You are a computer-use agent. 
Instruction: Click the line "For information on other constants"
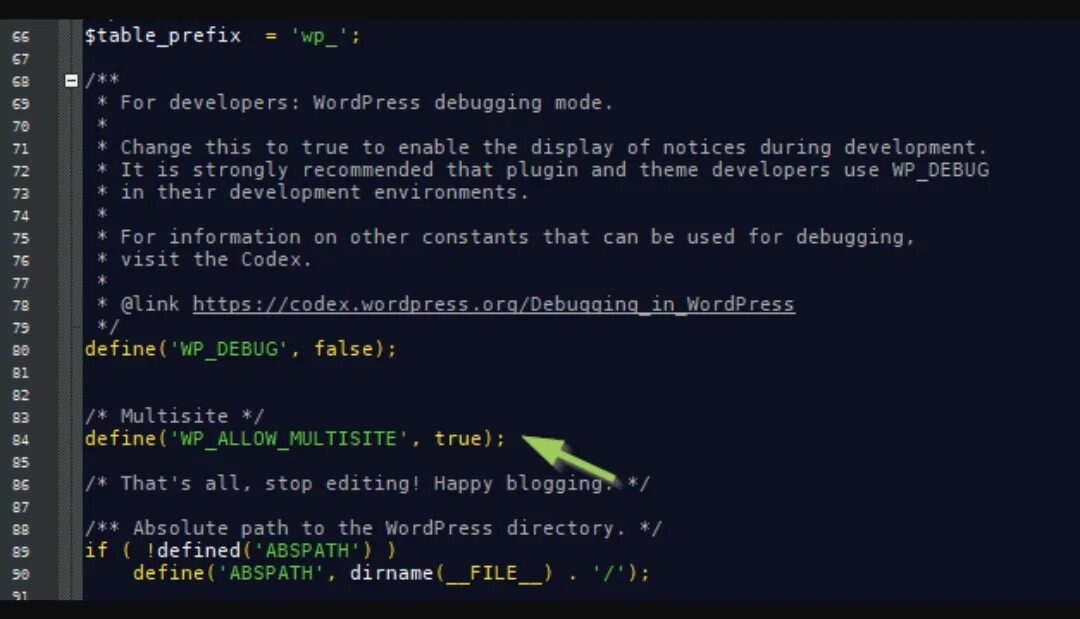tap(517, 237)
